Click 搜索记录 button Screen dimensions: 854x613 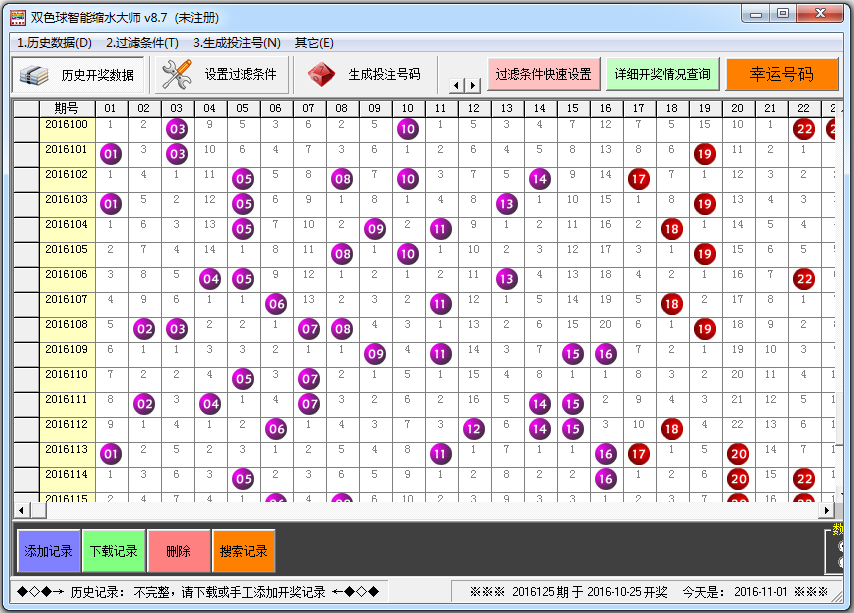tap(243, 551)
